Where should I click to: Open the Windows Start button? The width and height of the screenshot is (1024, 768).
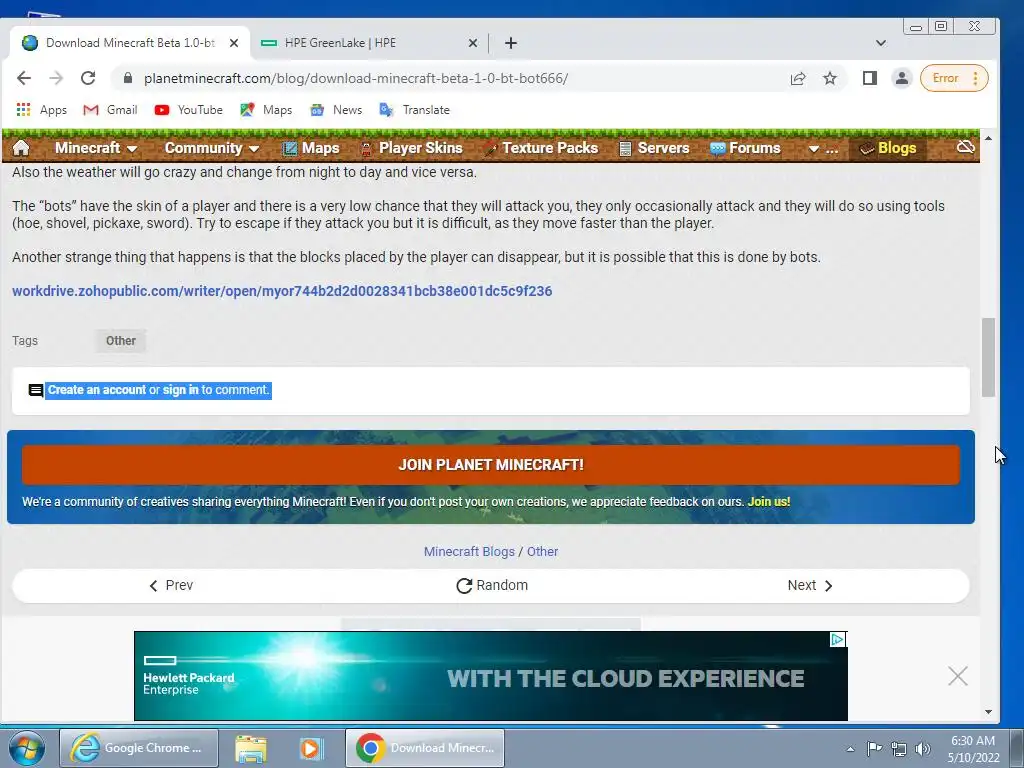tap(26, 748)
